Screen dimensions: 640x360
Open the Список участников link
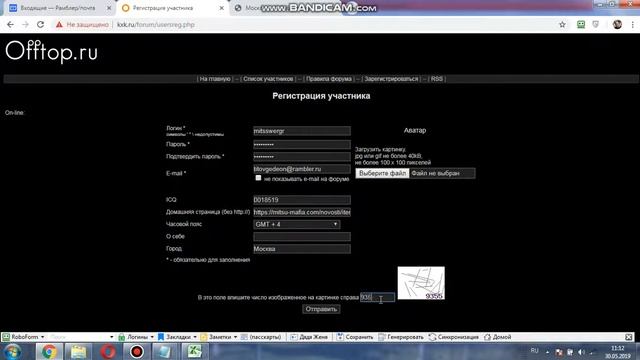(268, 79)
